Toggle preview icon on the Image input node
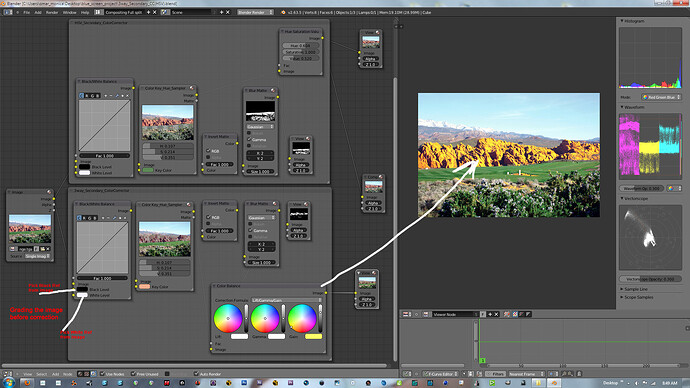690x388 pixels. coord(49,192)
